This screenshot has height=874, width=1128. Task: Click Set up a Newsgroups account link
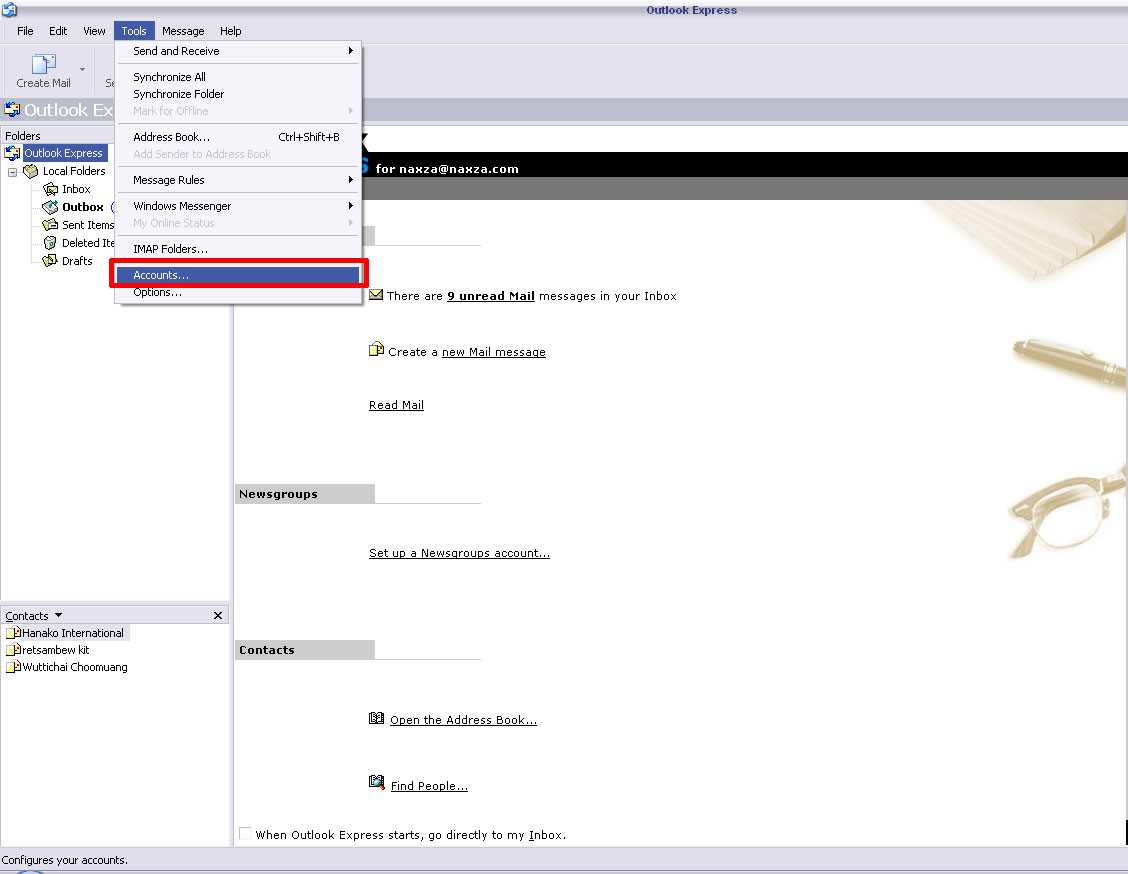(459, 552)
